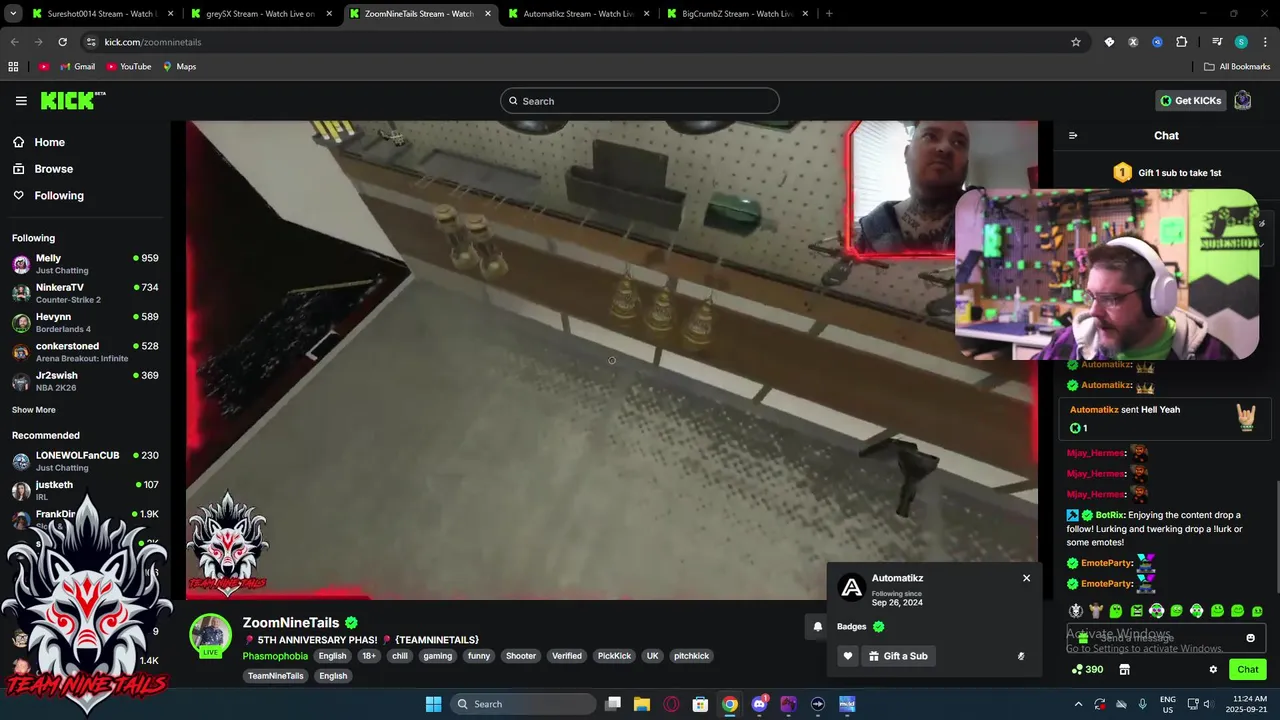Click the heart button in Automatikz card
This screenshot has width=1280, height=720.
(848, 656)
